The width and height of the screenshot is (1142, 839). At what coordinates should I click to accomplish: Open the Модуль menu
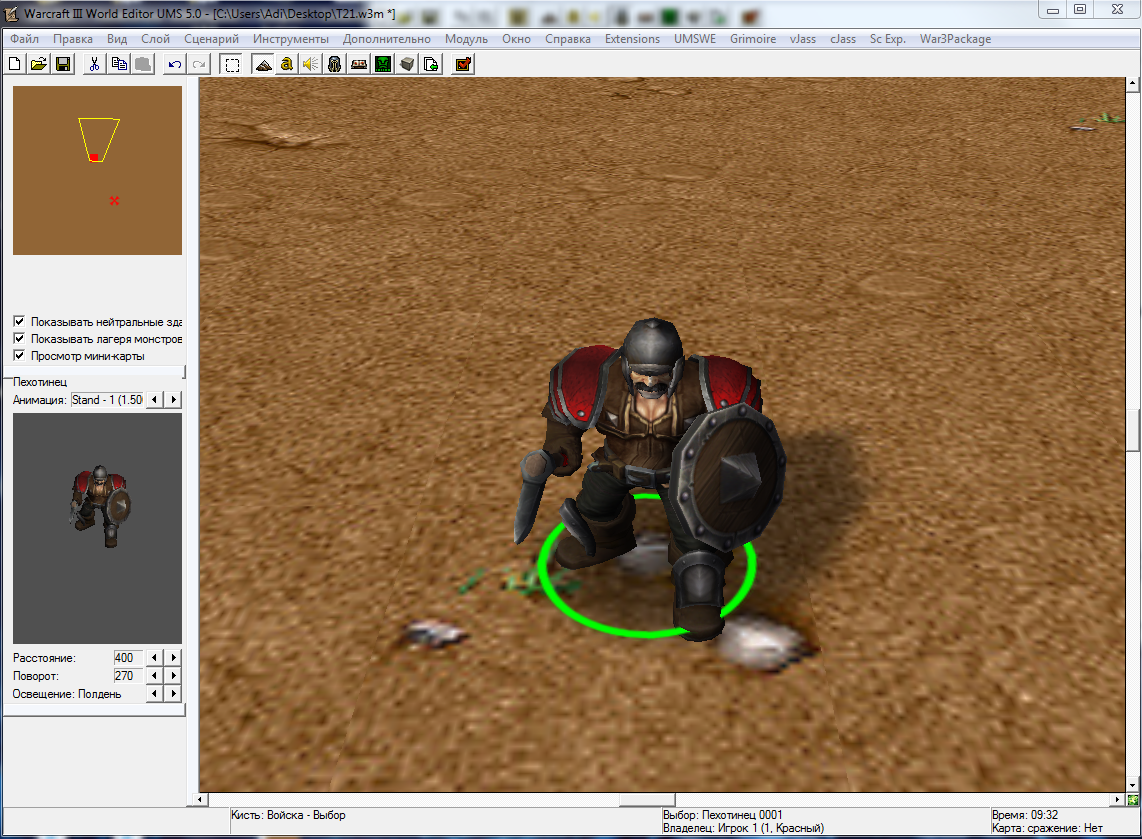coord(466,39)
